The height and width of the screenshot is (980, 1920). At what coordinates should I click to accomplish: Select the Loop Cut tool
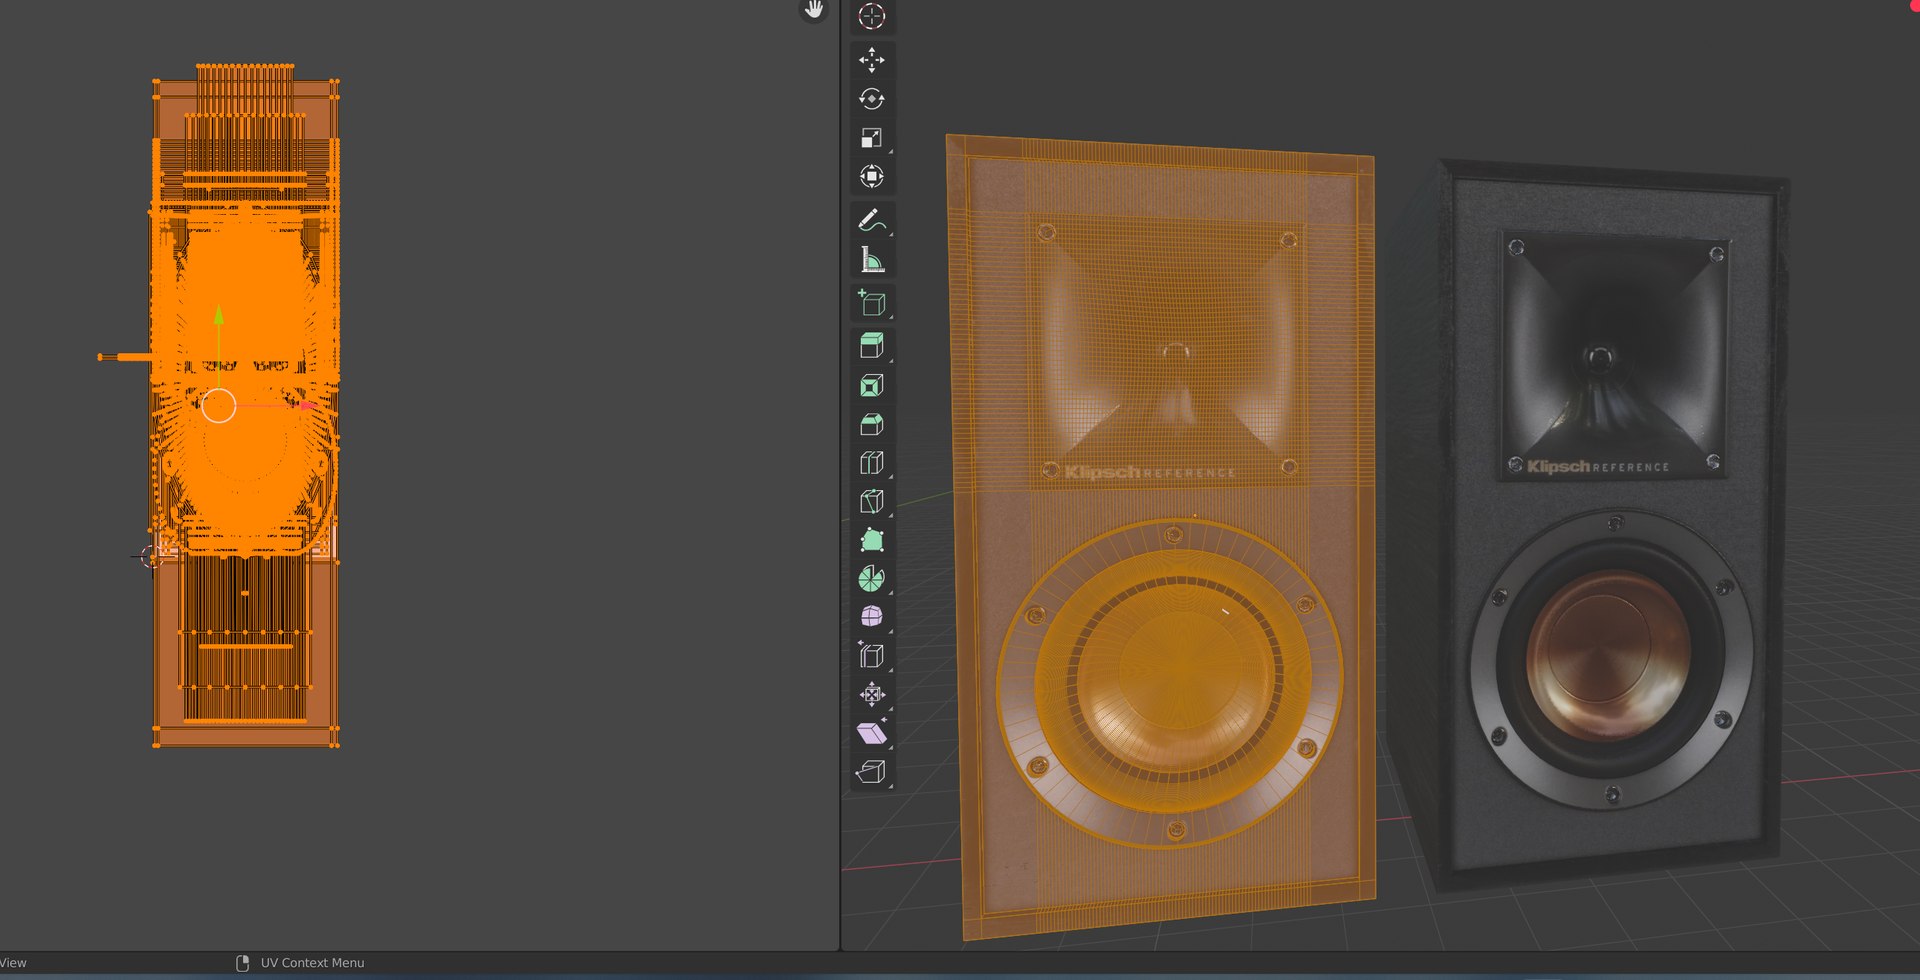click(872, 463)
